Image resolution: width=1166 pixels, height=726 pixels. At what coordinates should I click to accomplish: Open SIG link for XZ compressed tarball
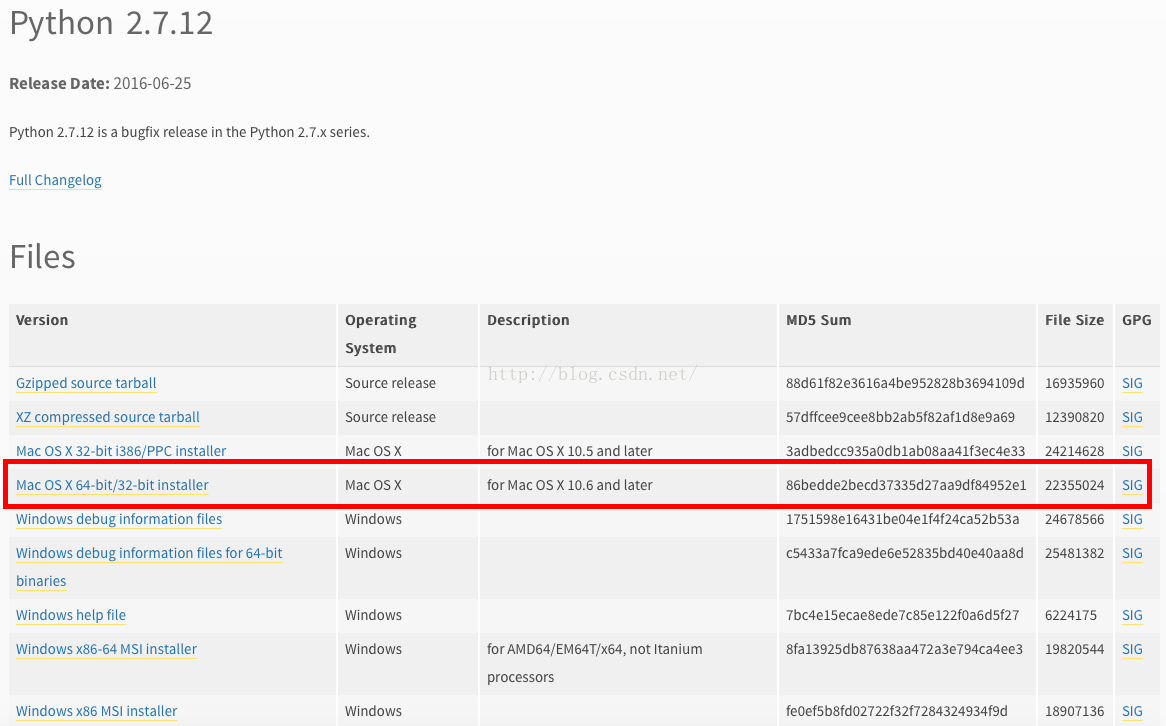(x=1132, y=417)
